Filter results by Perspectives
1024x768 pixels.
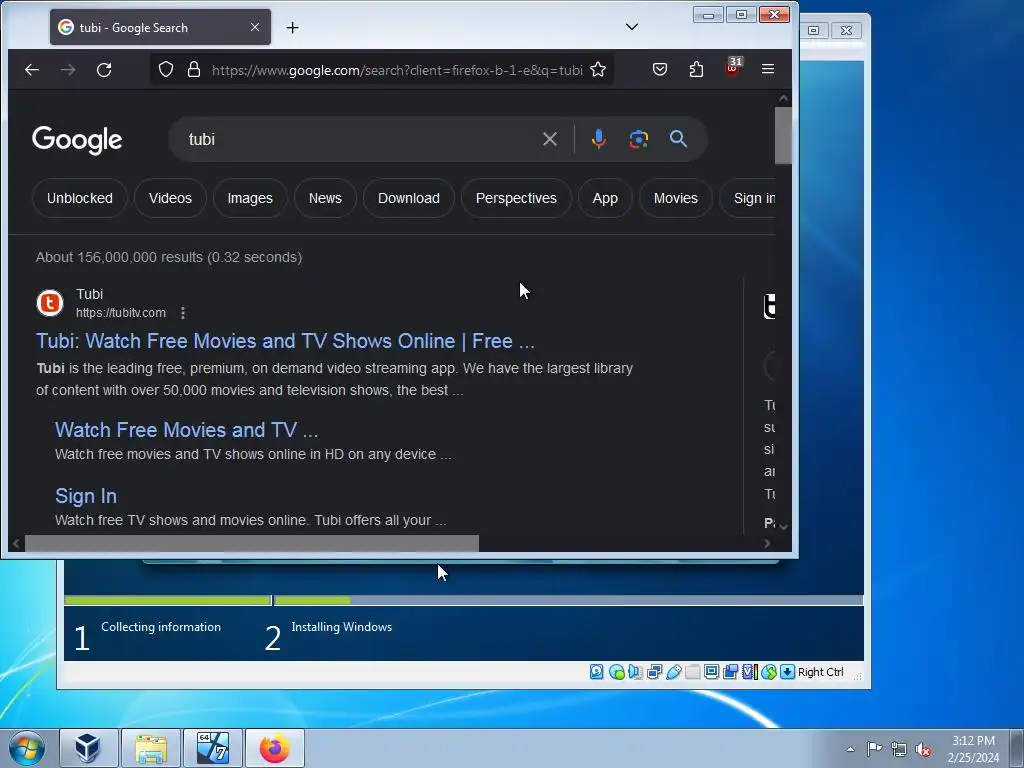[x=516, y=198]
